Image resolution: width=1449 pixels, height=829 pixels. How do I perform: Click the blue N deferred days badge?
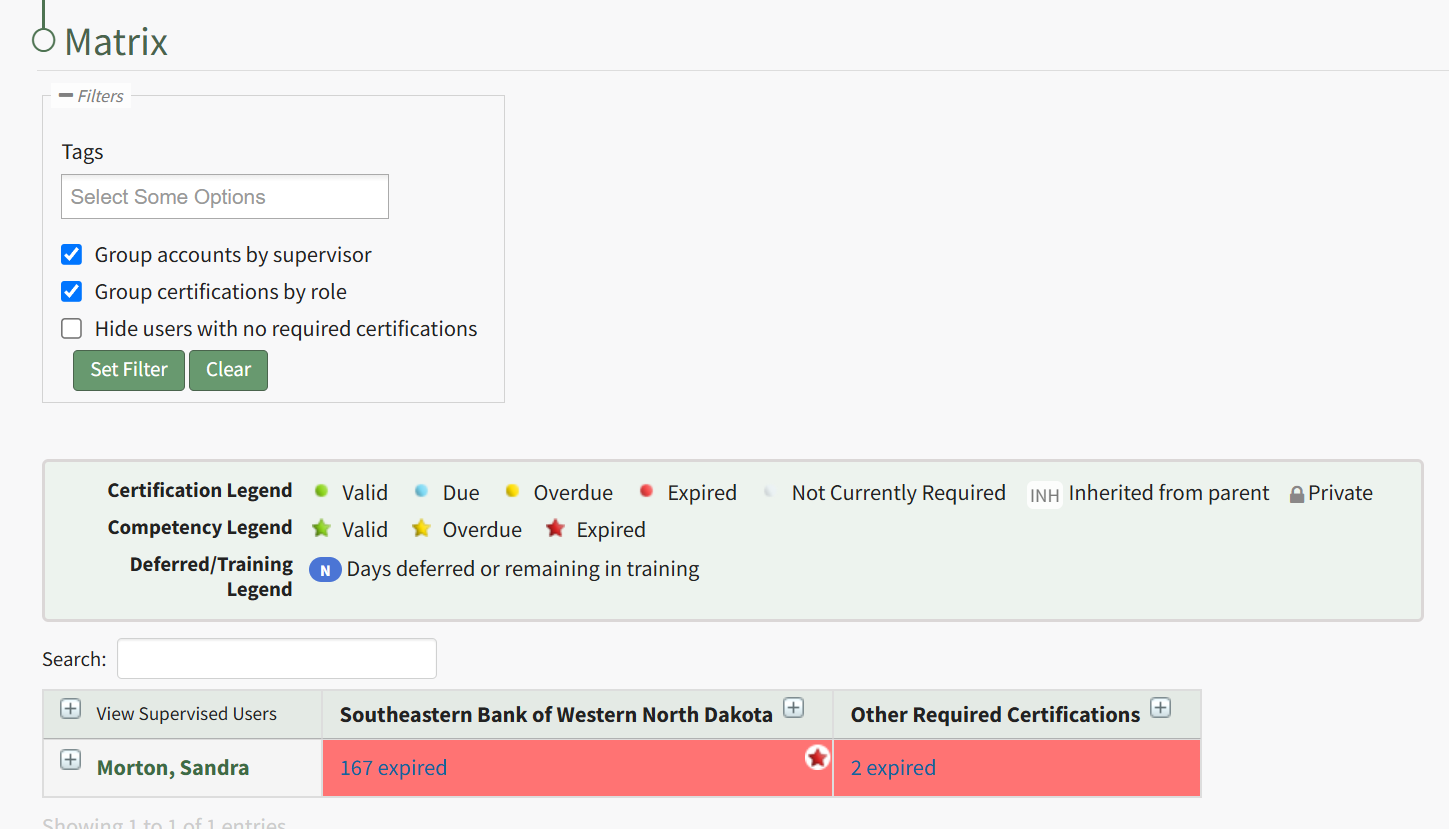[x=325, y=570]
